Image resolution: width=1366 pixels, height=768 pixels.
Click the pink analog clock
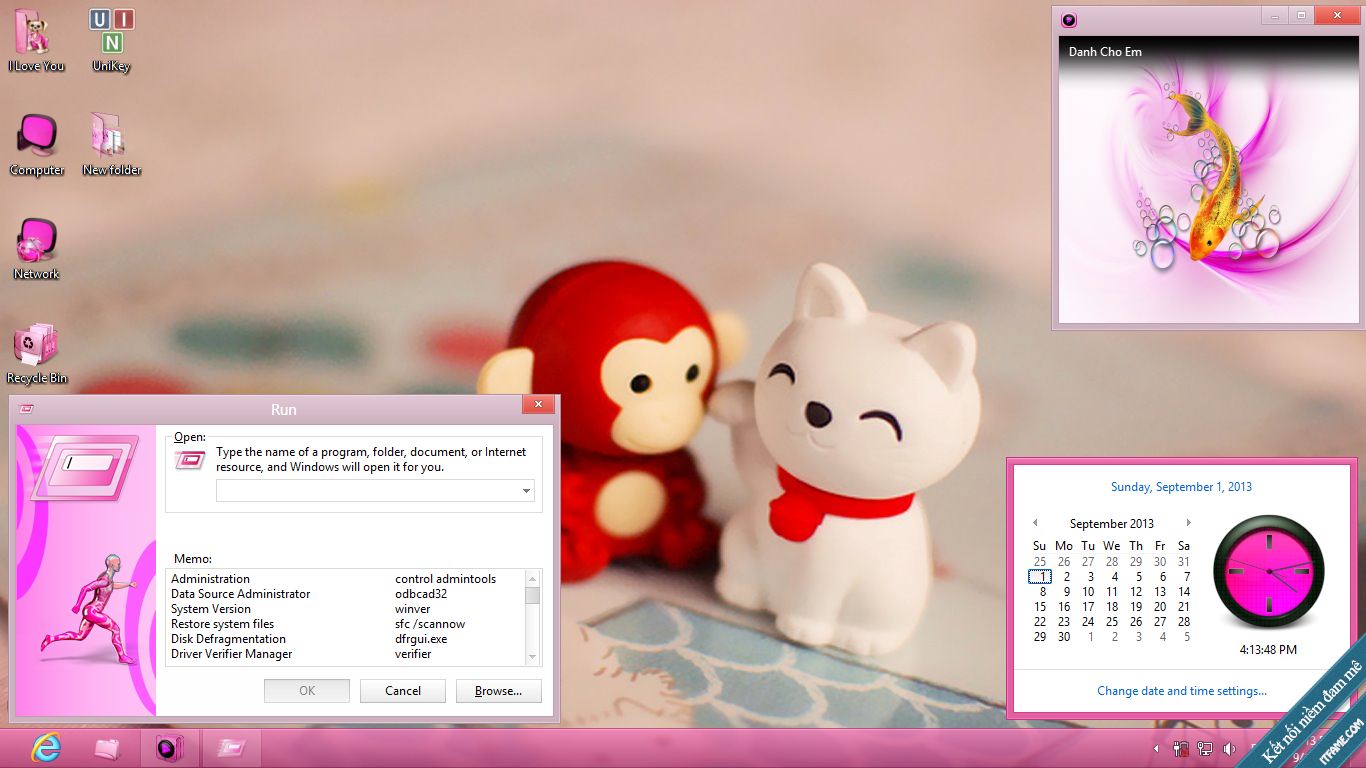[1268, 570]
